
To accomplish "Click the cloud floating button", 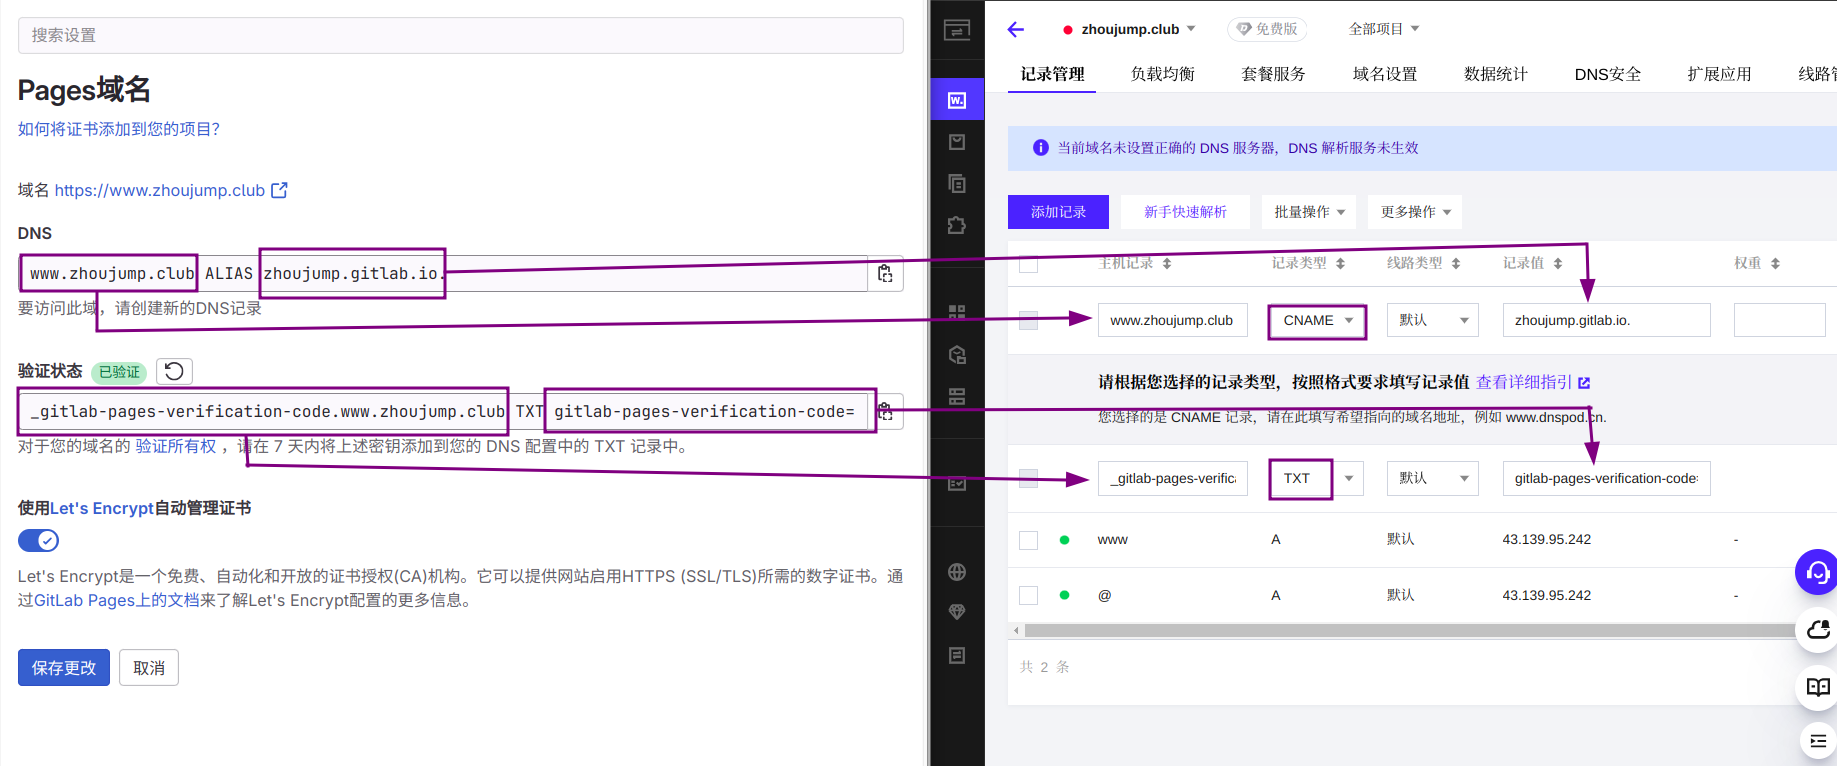I will [1818, 630].
